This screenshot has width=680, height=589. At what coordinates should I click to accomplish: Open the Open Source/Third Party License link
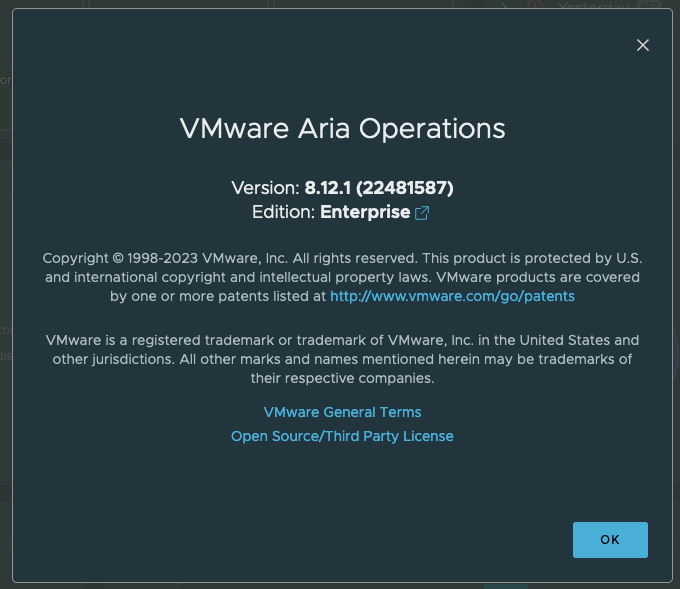click(x=342, y=436)
